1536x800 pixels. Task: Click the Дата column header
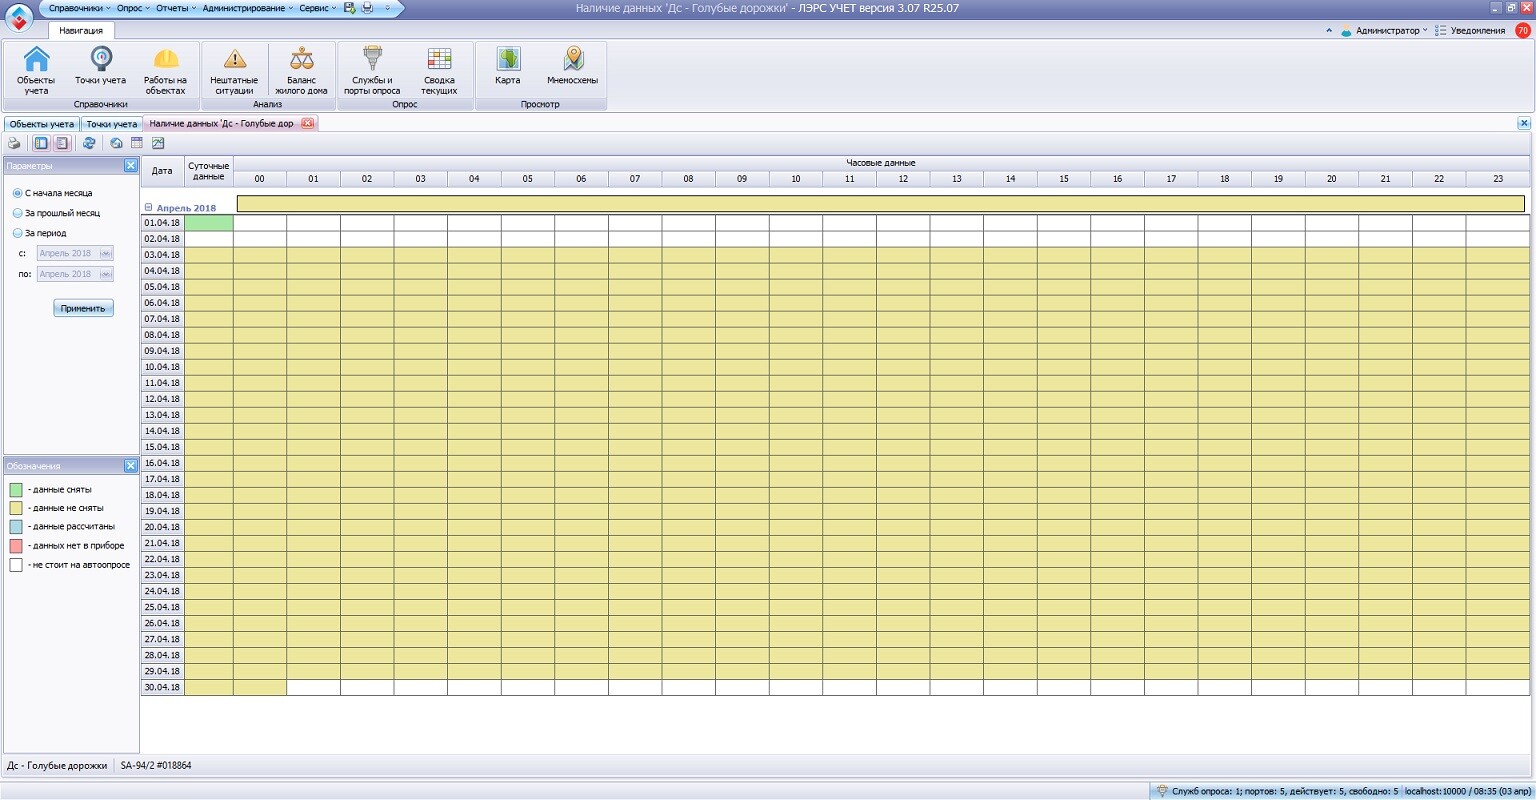[162, 171]
